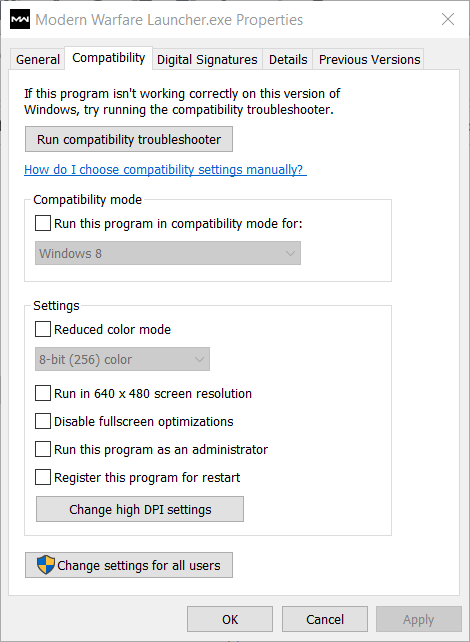This screenshot has width=470, height=642.
Task: Expand the 8-bit (256) color dropdown
Action: tap(122, 359)
